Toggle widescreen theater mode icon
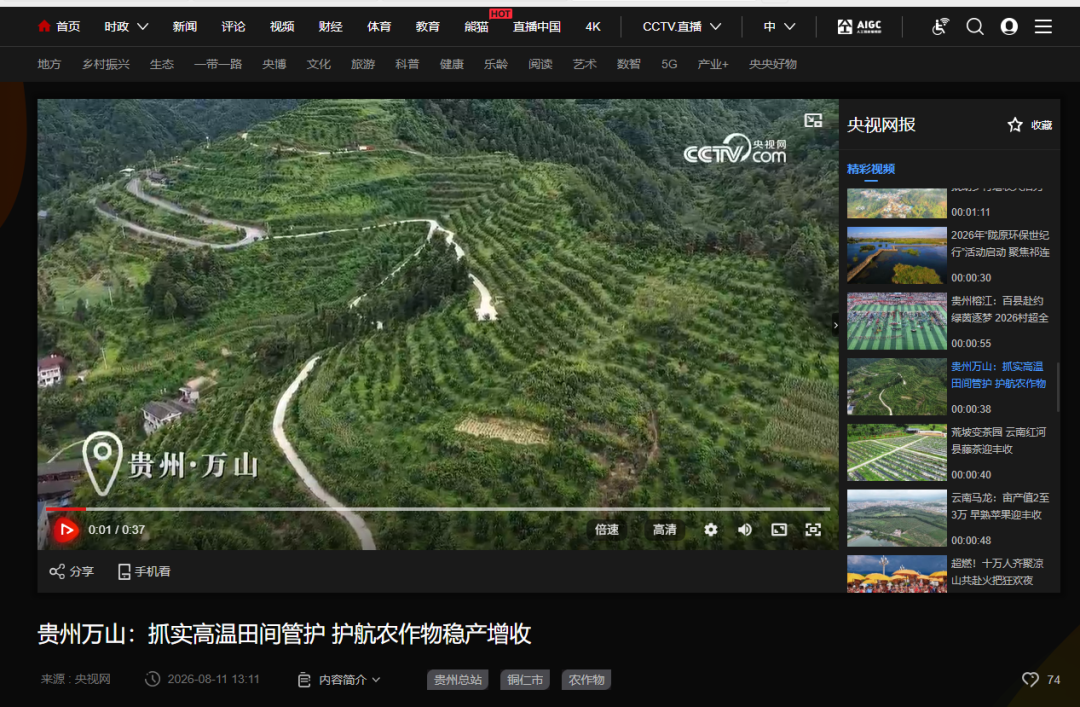1080x707 pixels. pyautogui.click(x=779, y=530)
